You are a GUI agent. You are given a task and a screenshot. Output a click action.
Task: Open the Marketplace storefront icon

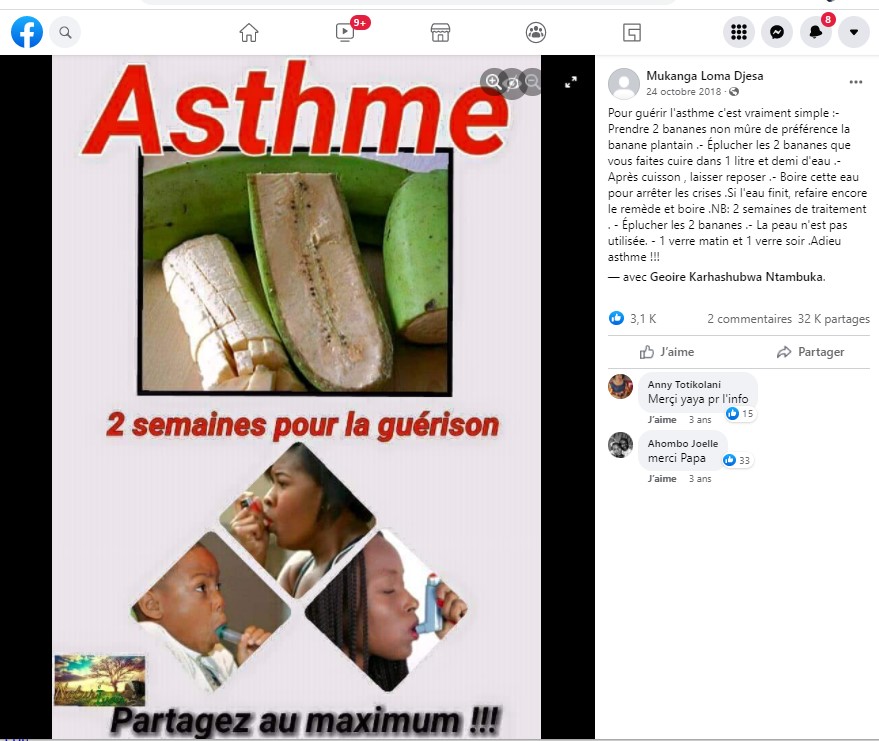[441, 33]
